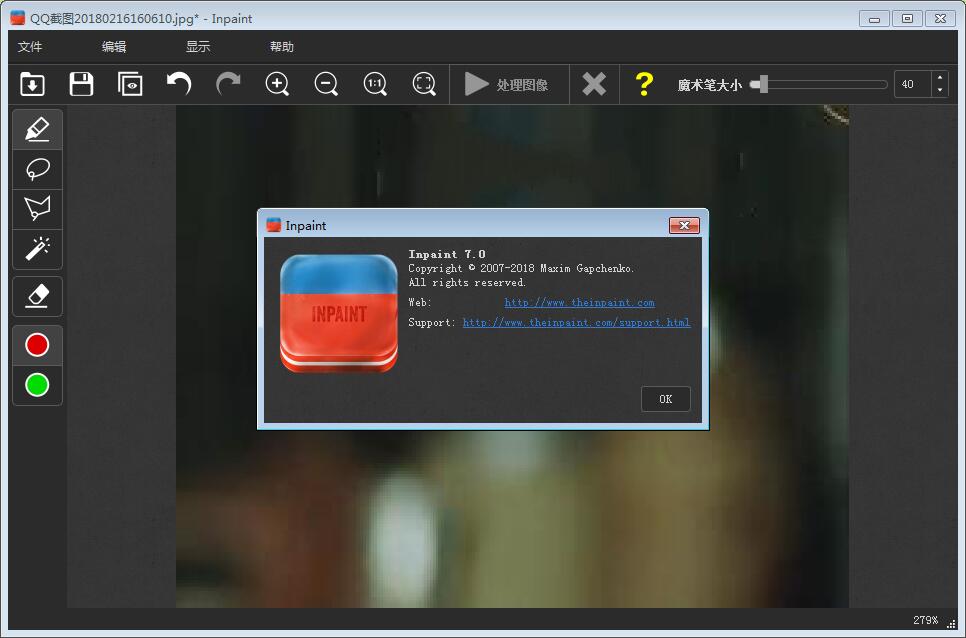Click the zoom in magnifier icon

(x=277, y=84)
